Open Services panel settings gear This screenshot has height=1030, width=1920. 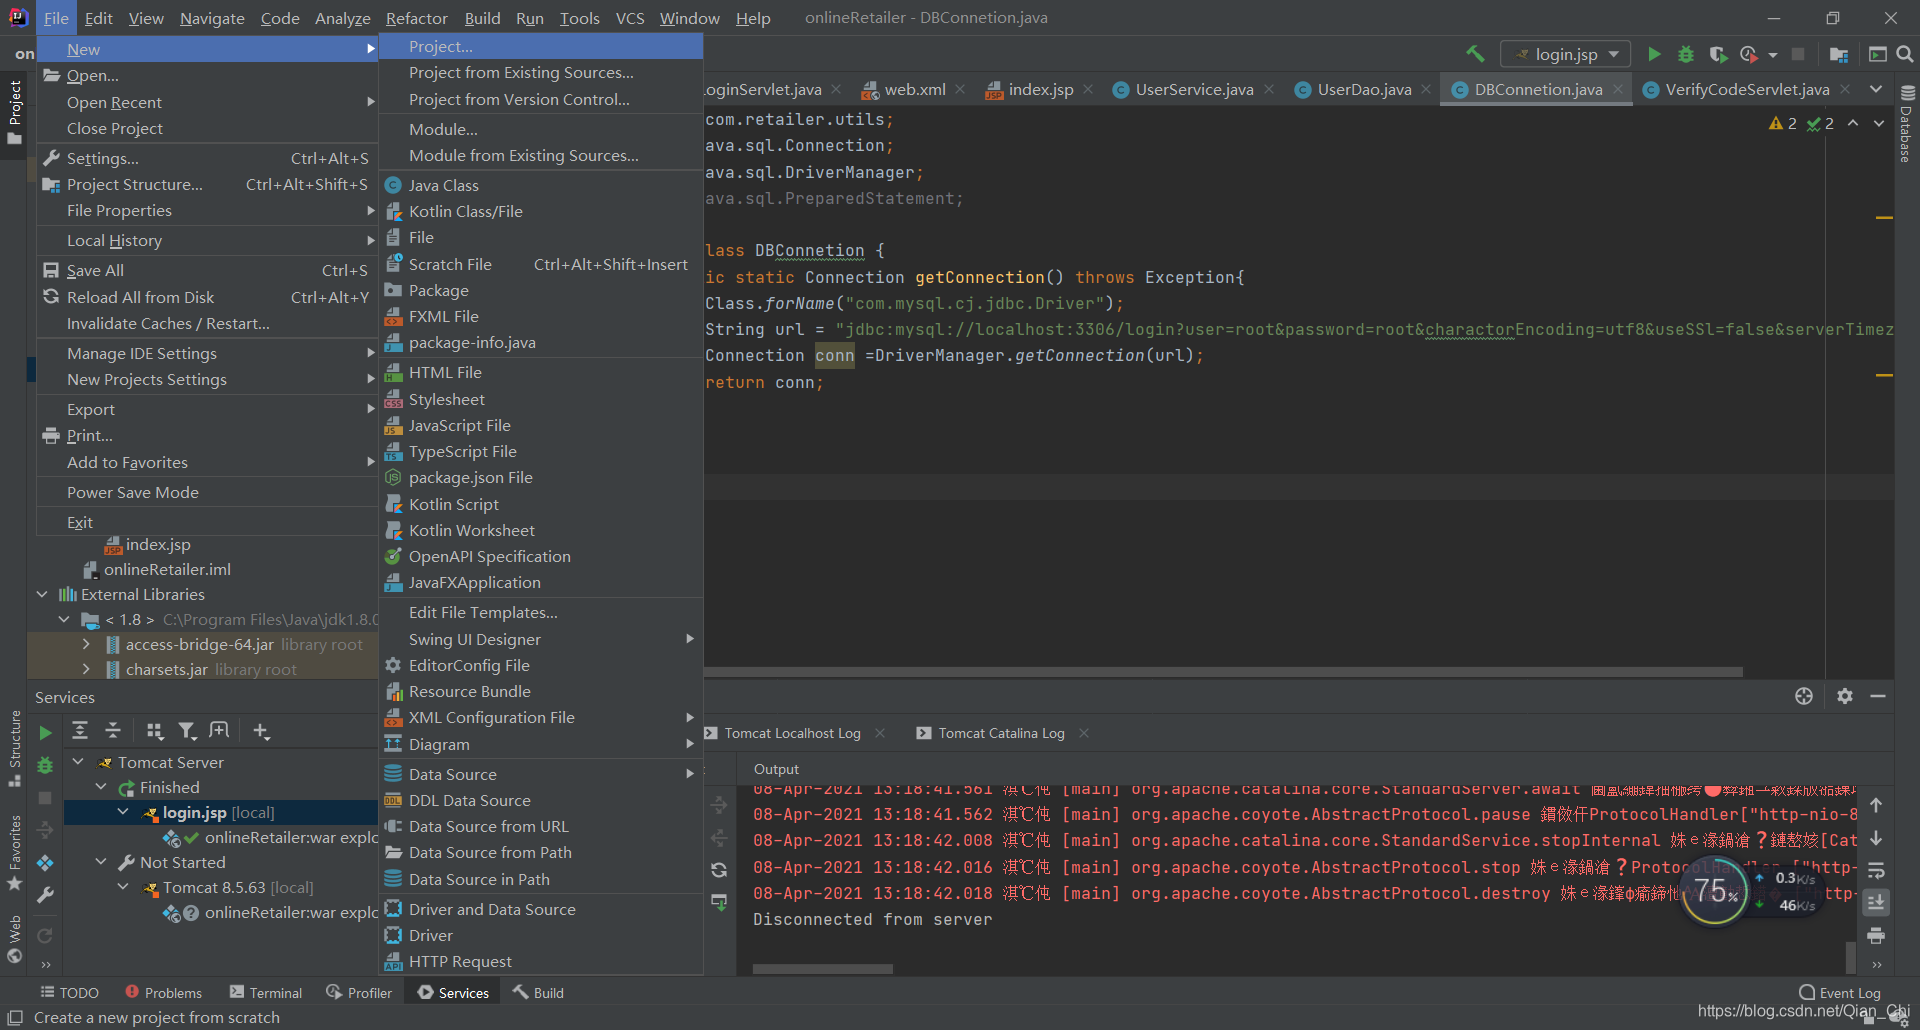[x=1845, y=696]
